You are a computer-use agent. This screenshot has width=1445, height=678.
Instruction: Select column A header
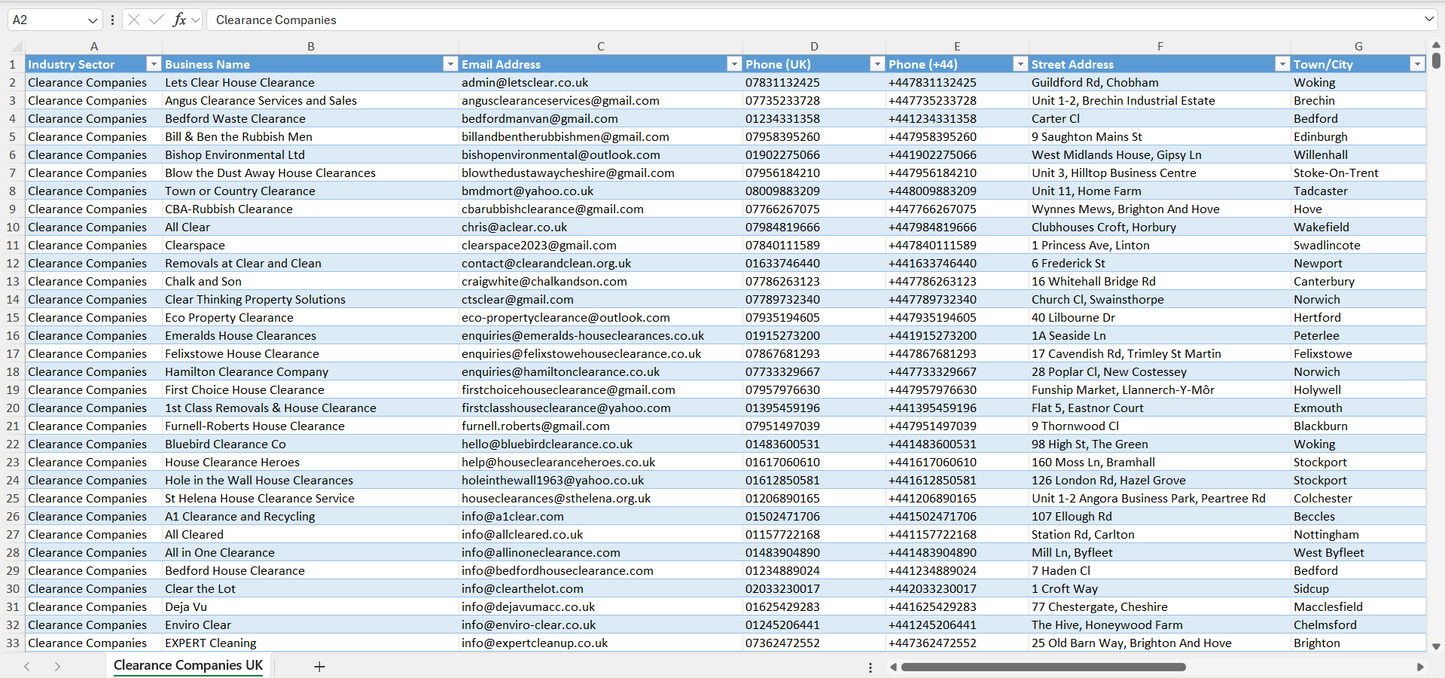coord(94,47)
